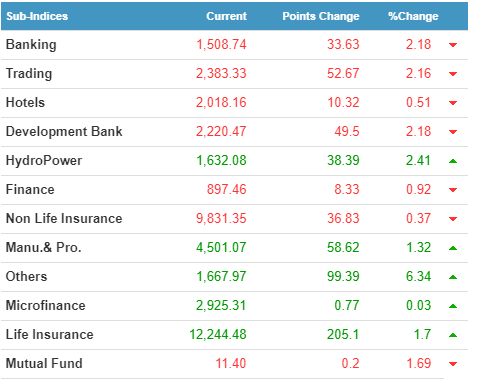
Task: Click the green up arrow for Life Insurance
Action: [453, 335]
